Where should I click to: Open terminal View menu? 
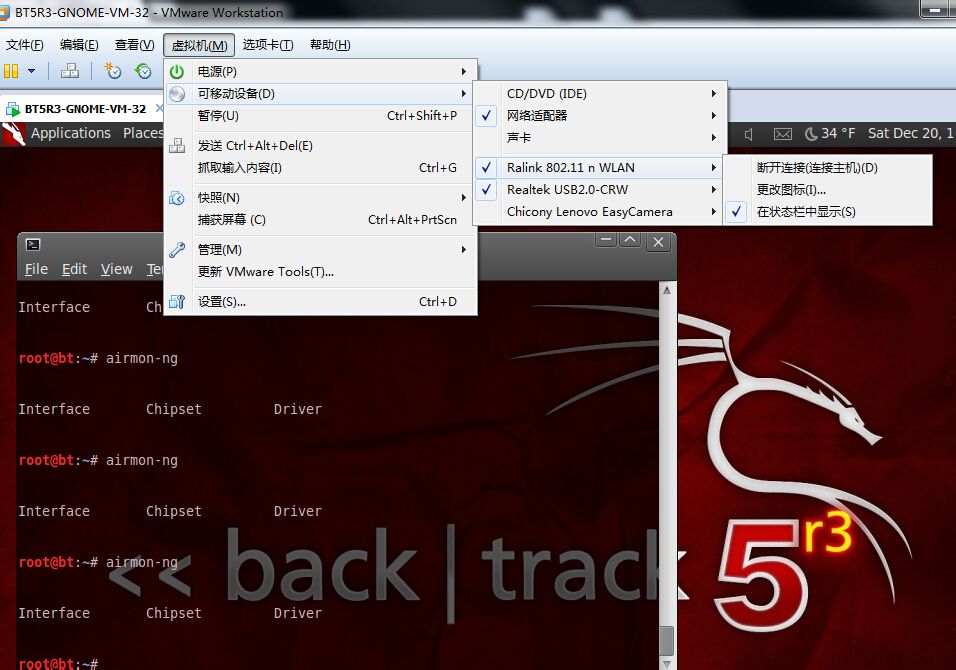[116, 269]
